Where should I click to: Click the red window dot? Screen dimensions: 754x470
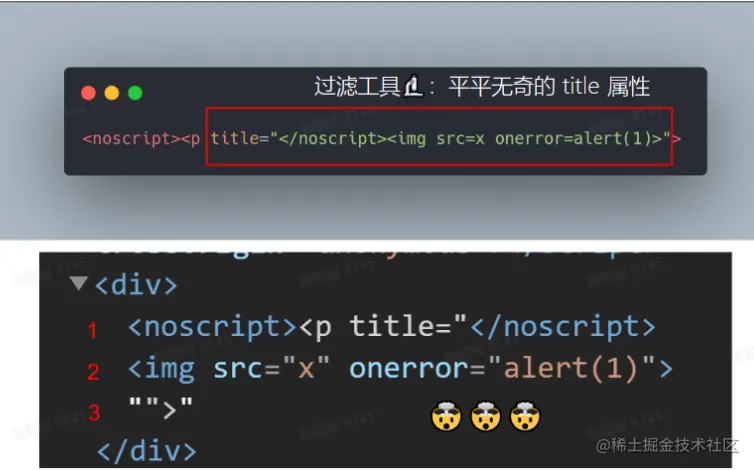point(88,93)
